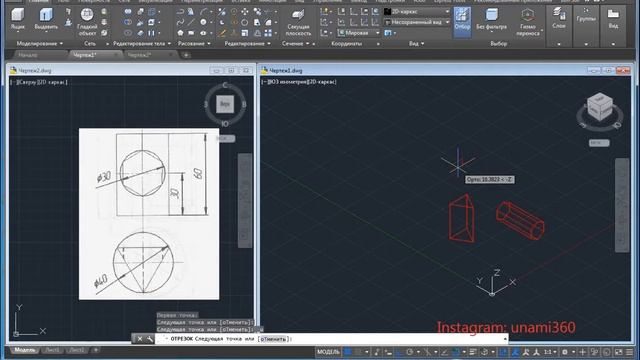This screenshot has width=640, height=360.
Task: Click the Move tool in Редактирование panel
Action: [x=245, y=12]
